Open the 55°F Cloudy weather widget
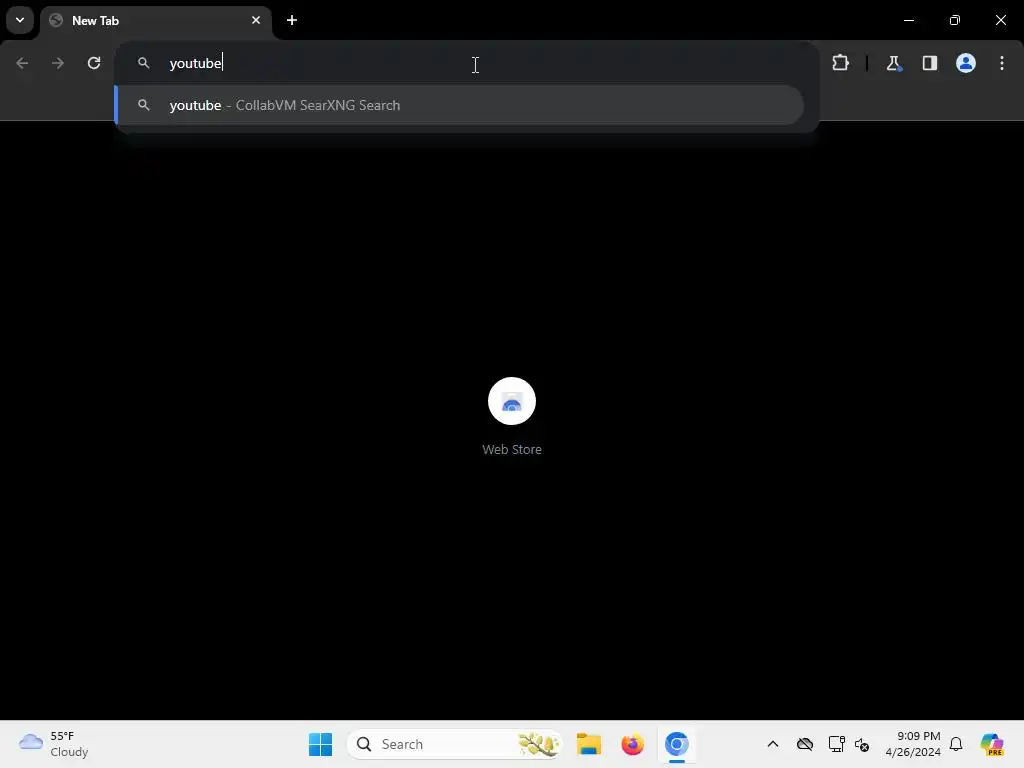Screen dimensions: 1024x768 point(54,744)
